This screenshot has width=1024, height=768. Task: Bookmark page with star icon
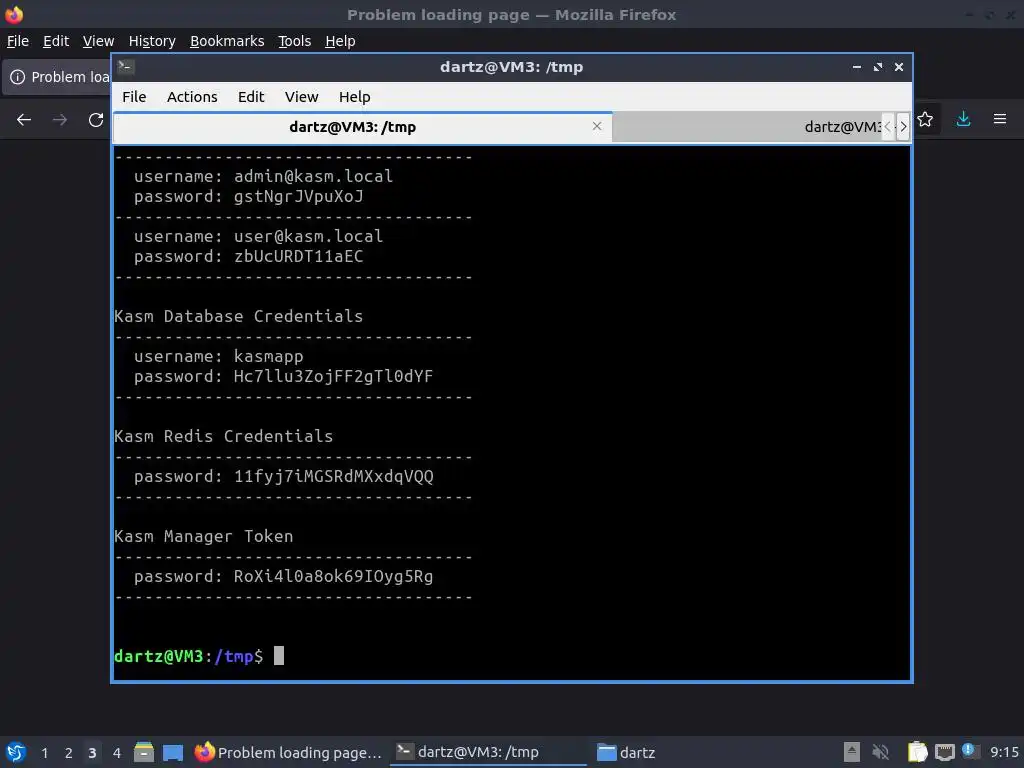point(925,119)
